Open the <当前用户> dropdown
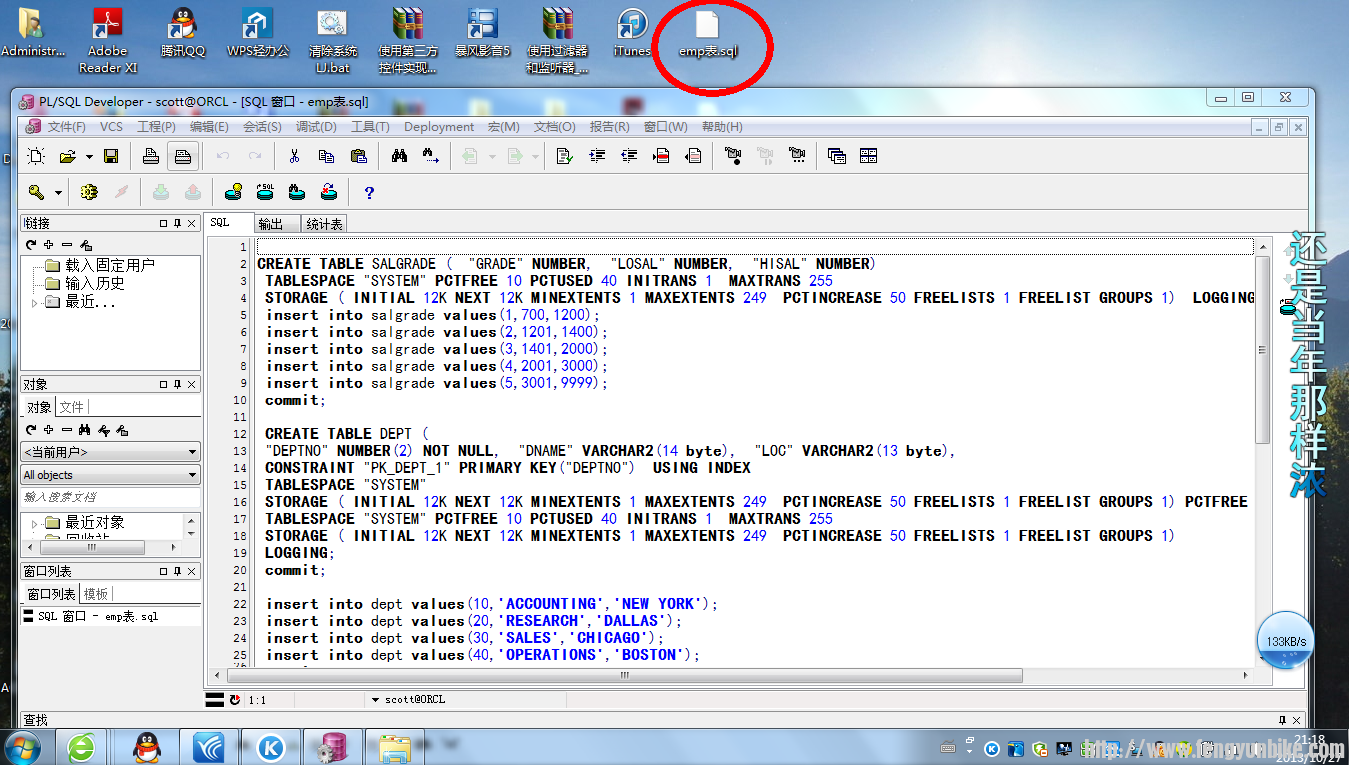 (x=110, y=452)
